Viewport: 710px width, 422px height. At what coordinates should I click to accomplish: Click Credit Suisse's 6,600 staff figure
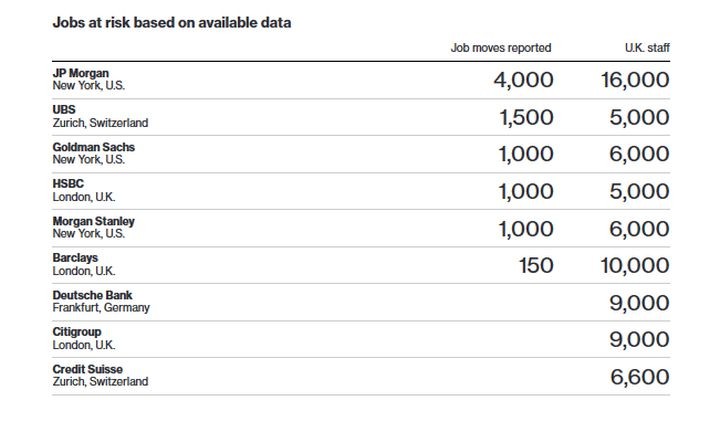[640, 377]
